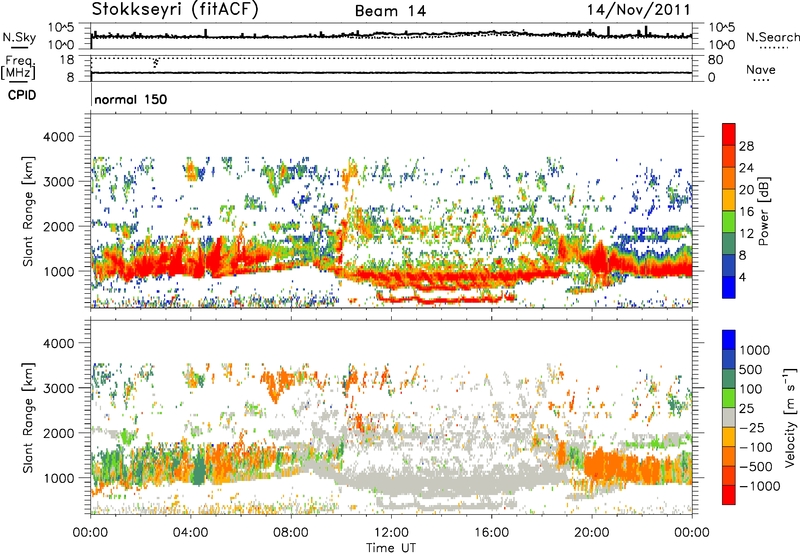Click the Power colorbar value '4'
Screen dimensions: 800x554
743,278
